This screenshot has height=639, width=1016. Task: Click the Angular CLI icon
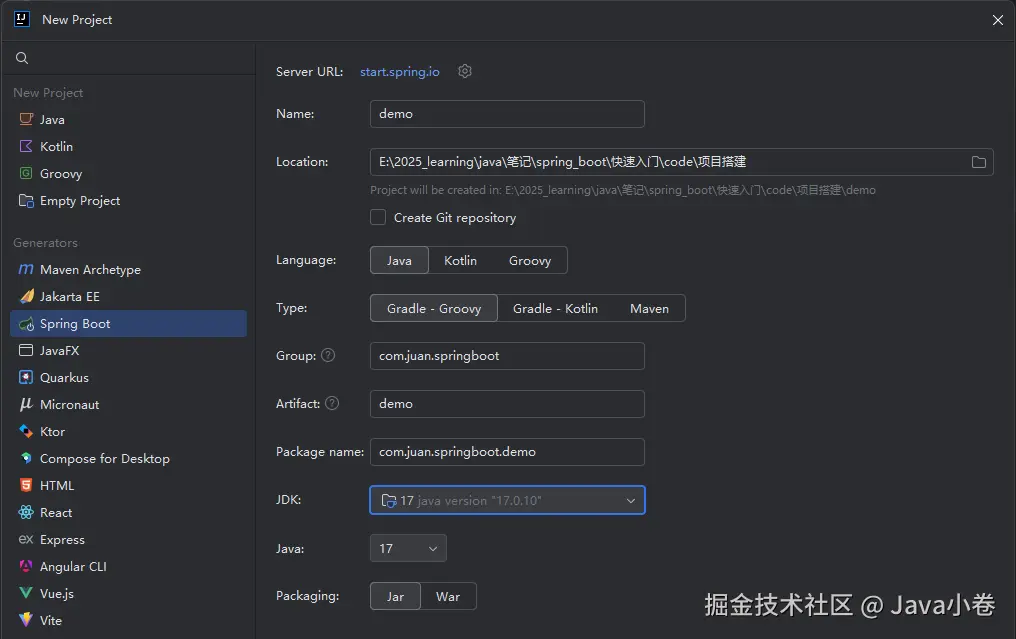[x=26, y=566]
